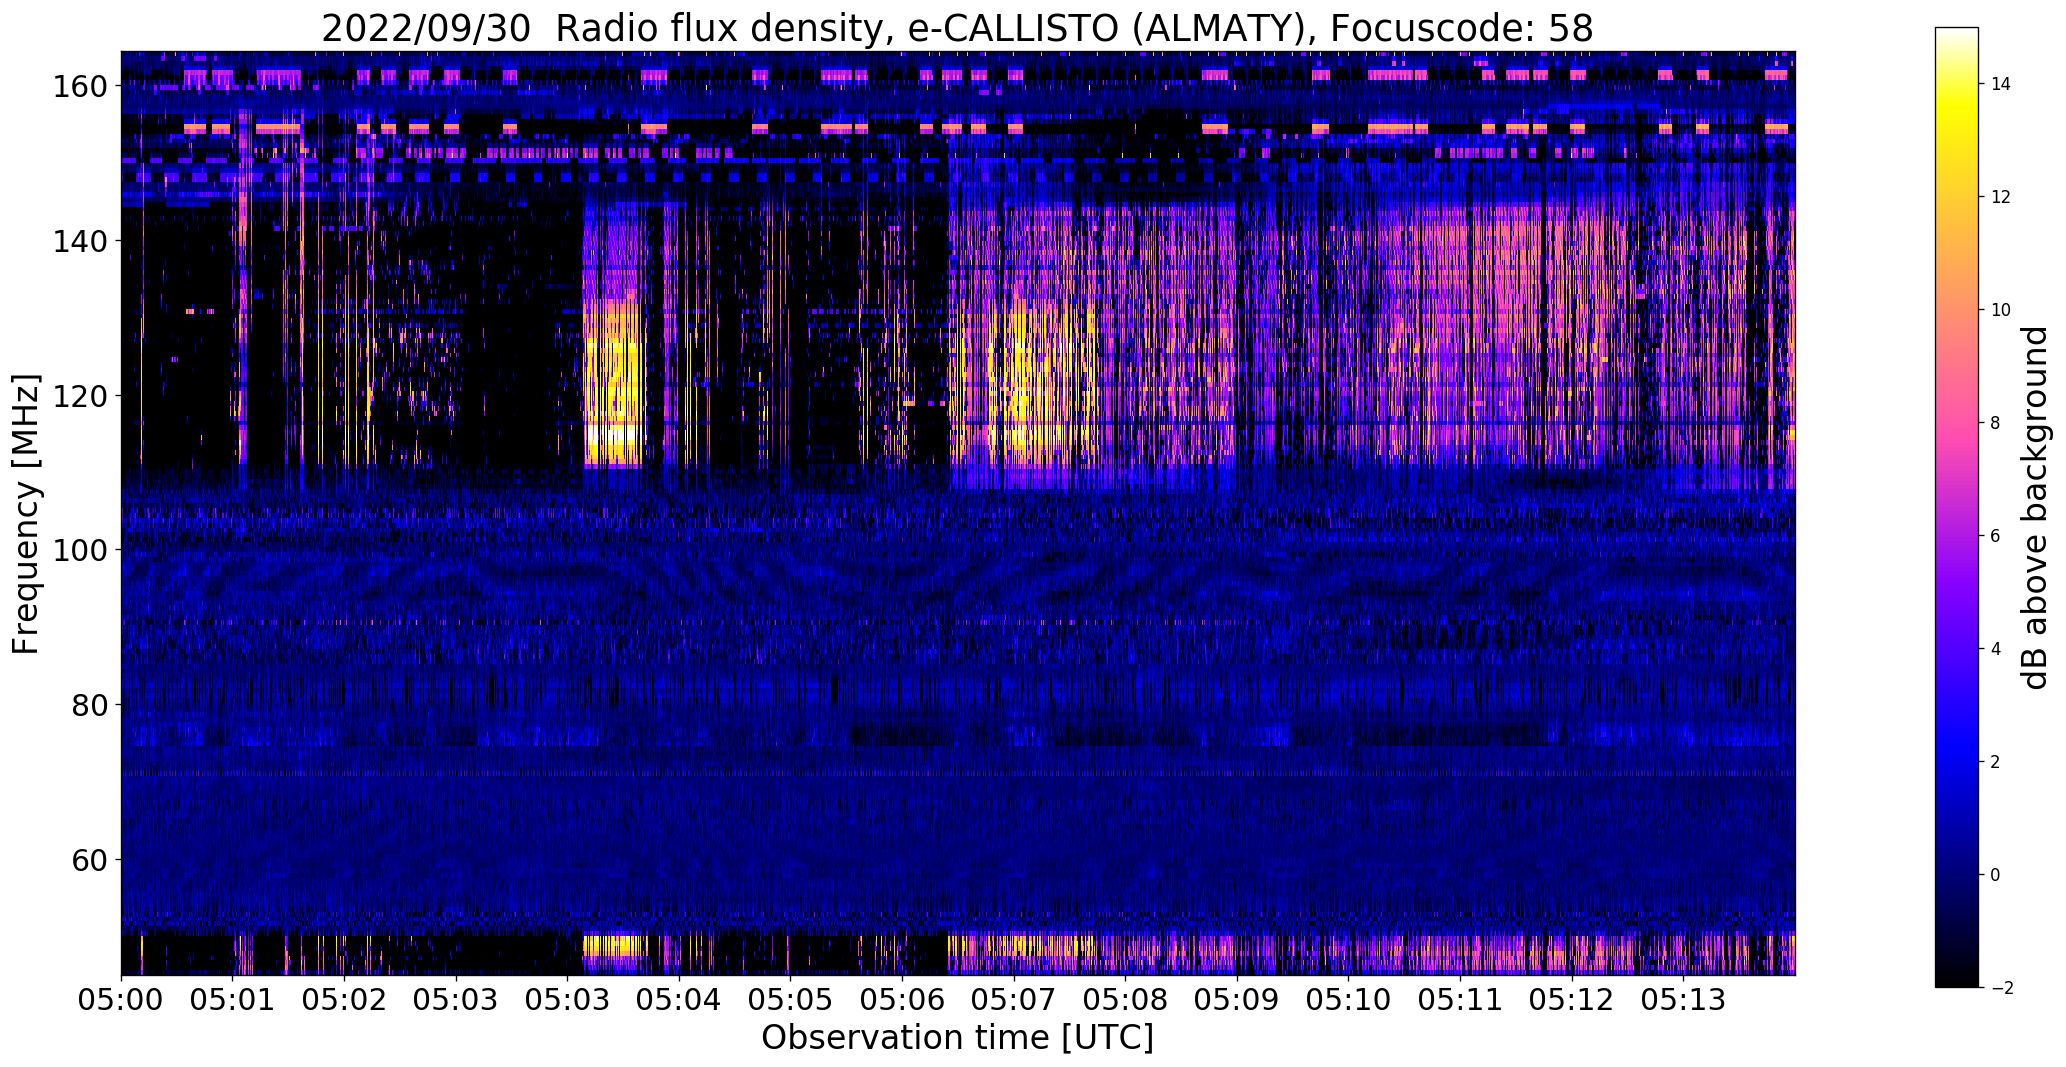Click the 05:11 time tick label
Screen dimensions: 2066x1067
[x=1460, y=998]
